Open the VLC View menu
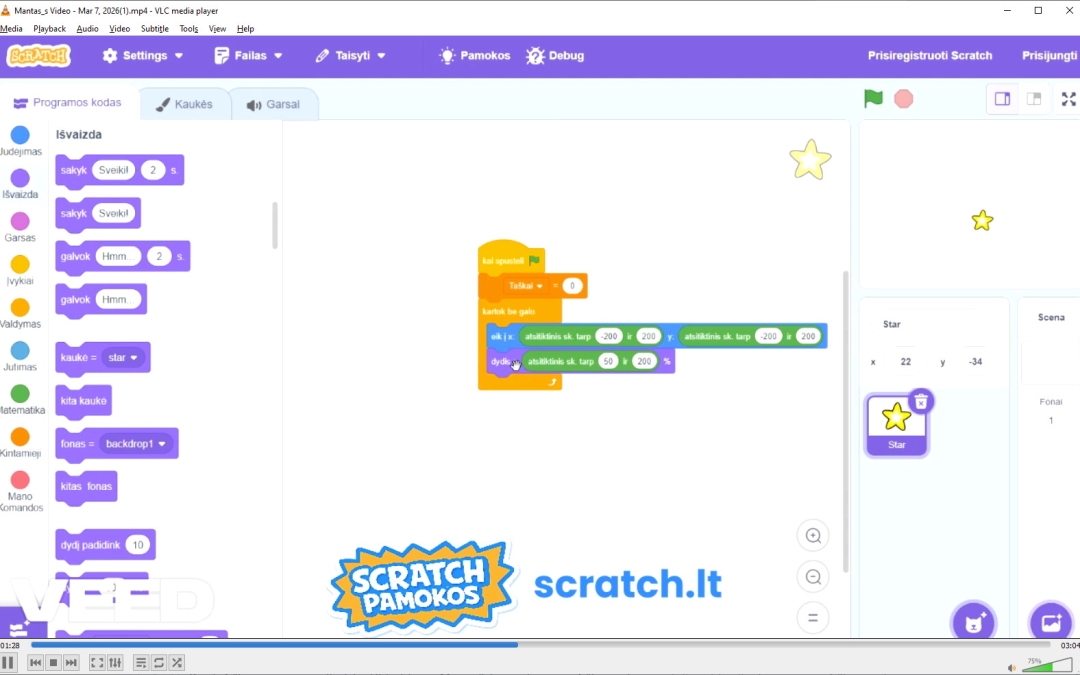The height and width of the screenshot is (675, 1080). click(217, 29)
